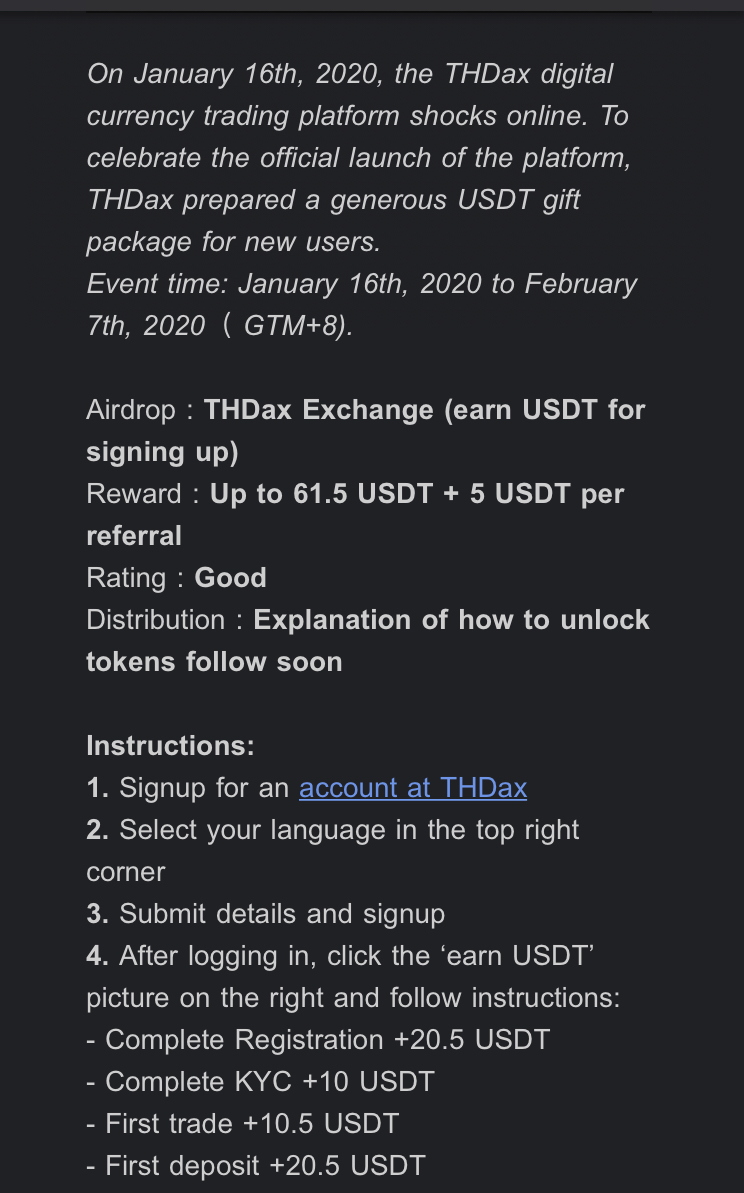Open the "account at THDax" link
This screenshot has width=744, height=1193.
point(412,788)
